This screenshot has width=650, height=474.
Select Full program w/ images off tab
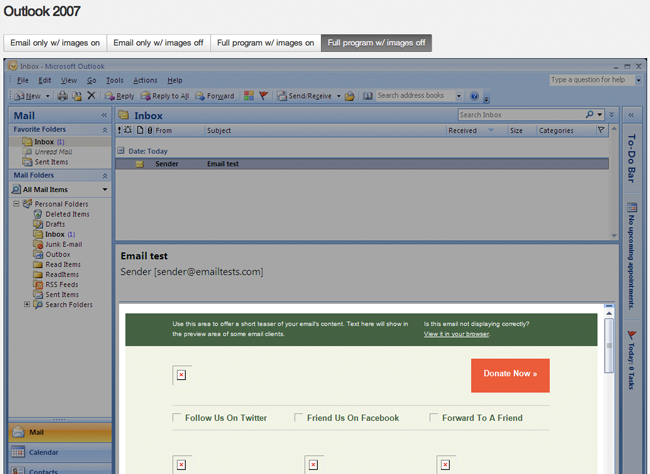[x=376, y=43]
